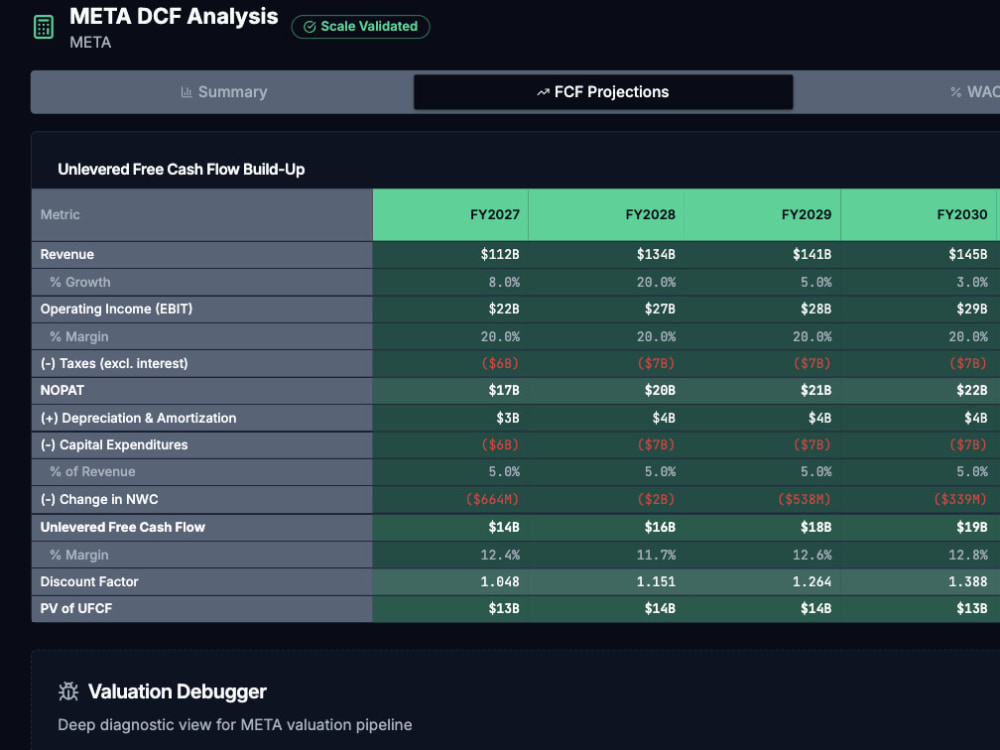Screen dimensions: 1000x750
Task: Click the 8.0% growth value
Action: click(x=504, y=282)
